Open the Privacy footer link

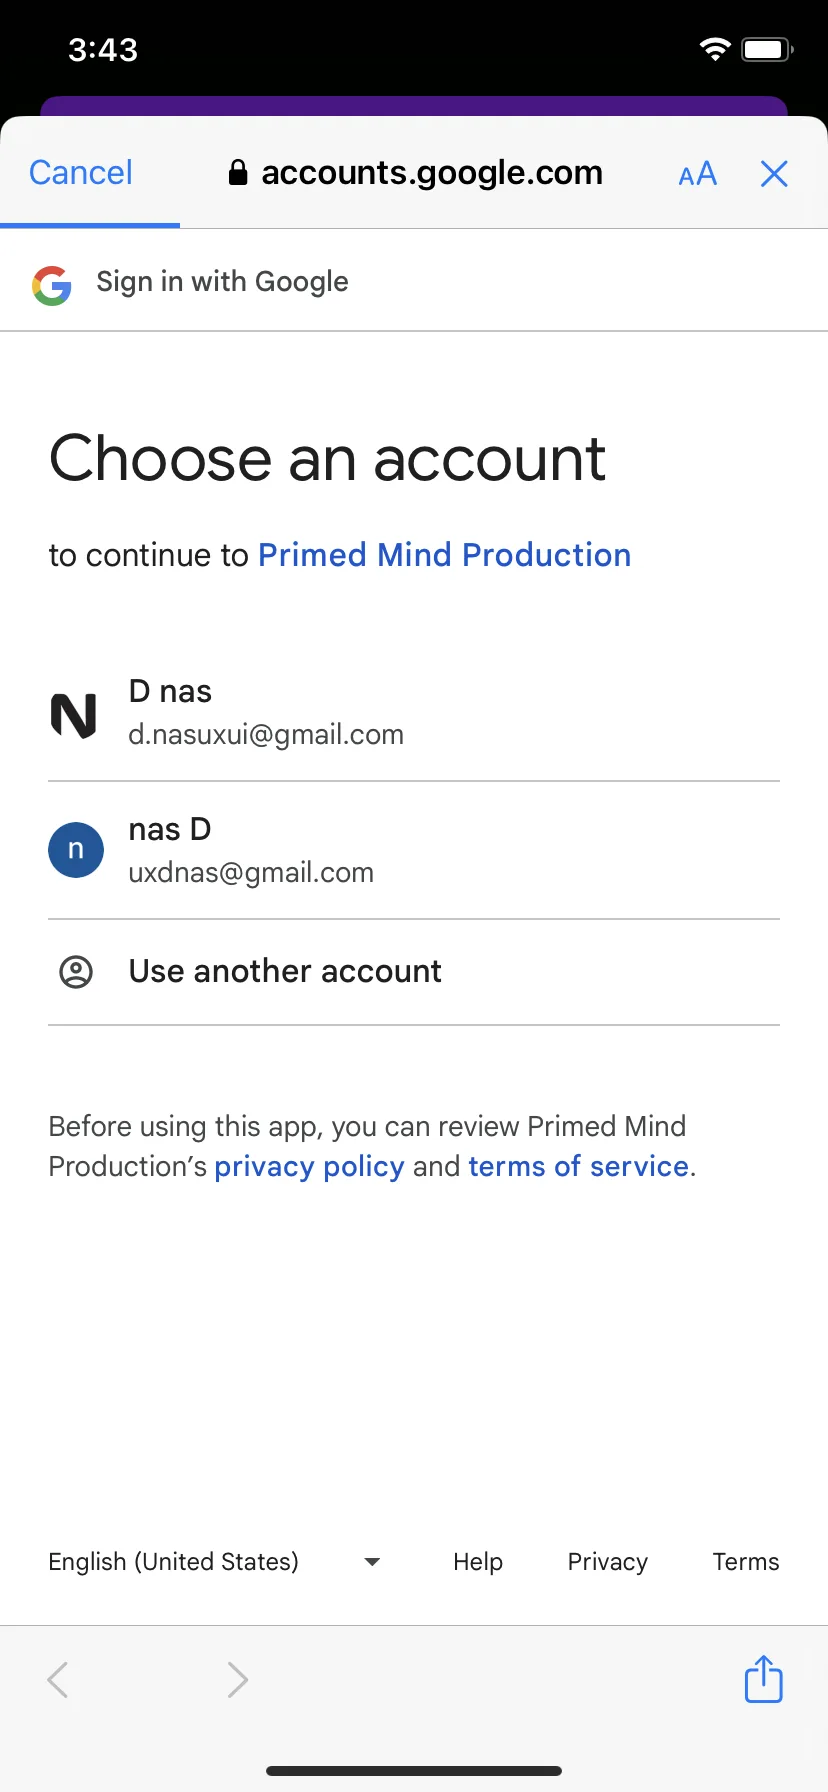[x=608, y=1562]
